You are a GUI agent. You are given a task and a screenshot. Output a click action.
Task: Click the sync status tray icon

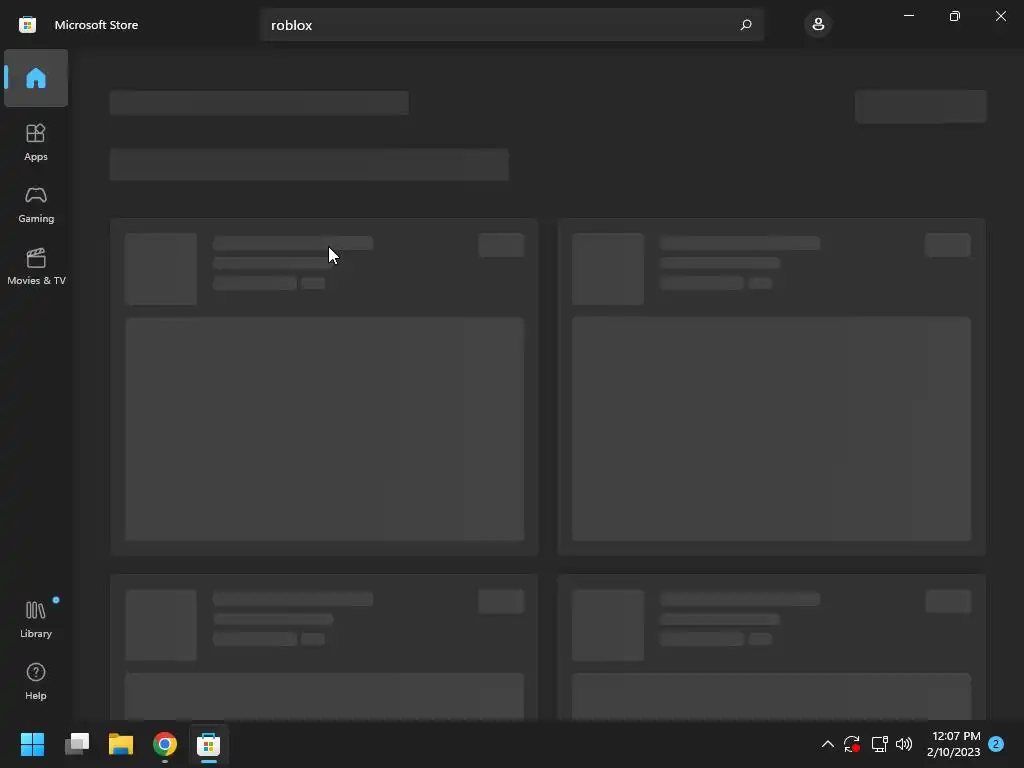click(852, 744)
